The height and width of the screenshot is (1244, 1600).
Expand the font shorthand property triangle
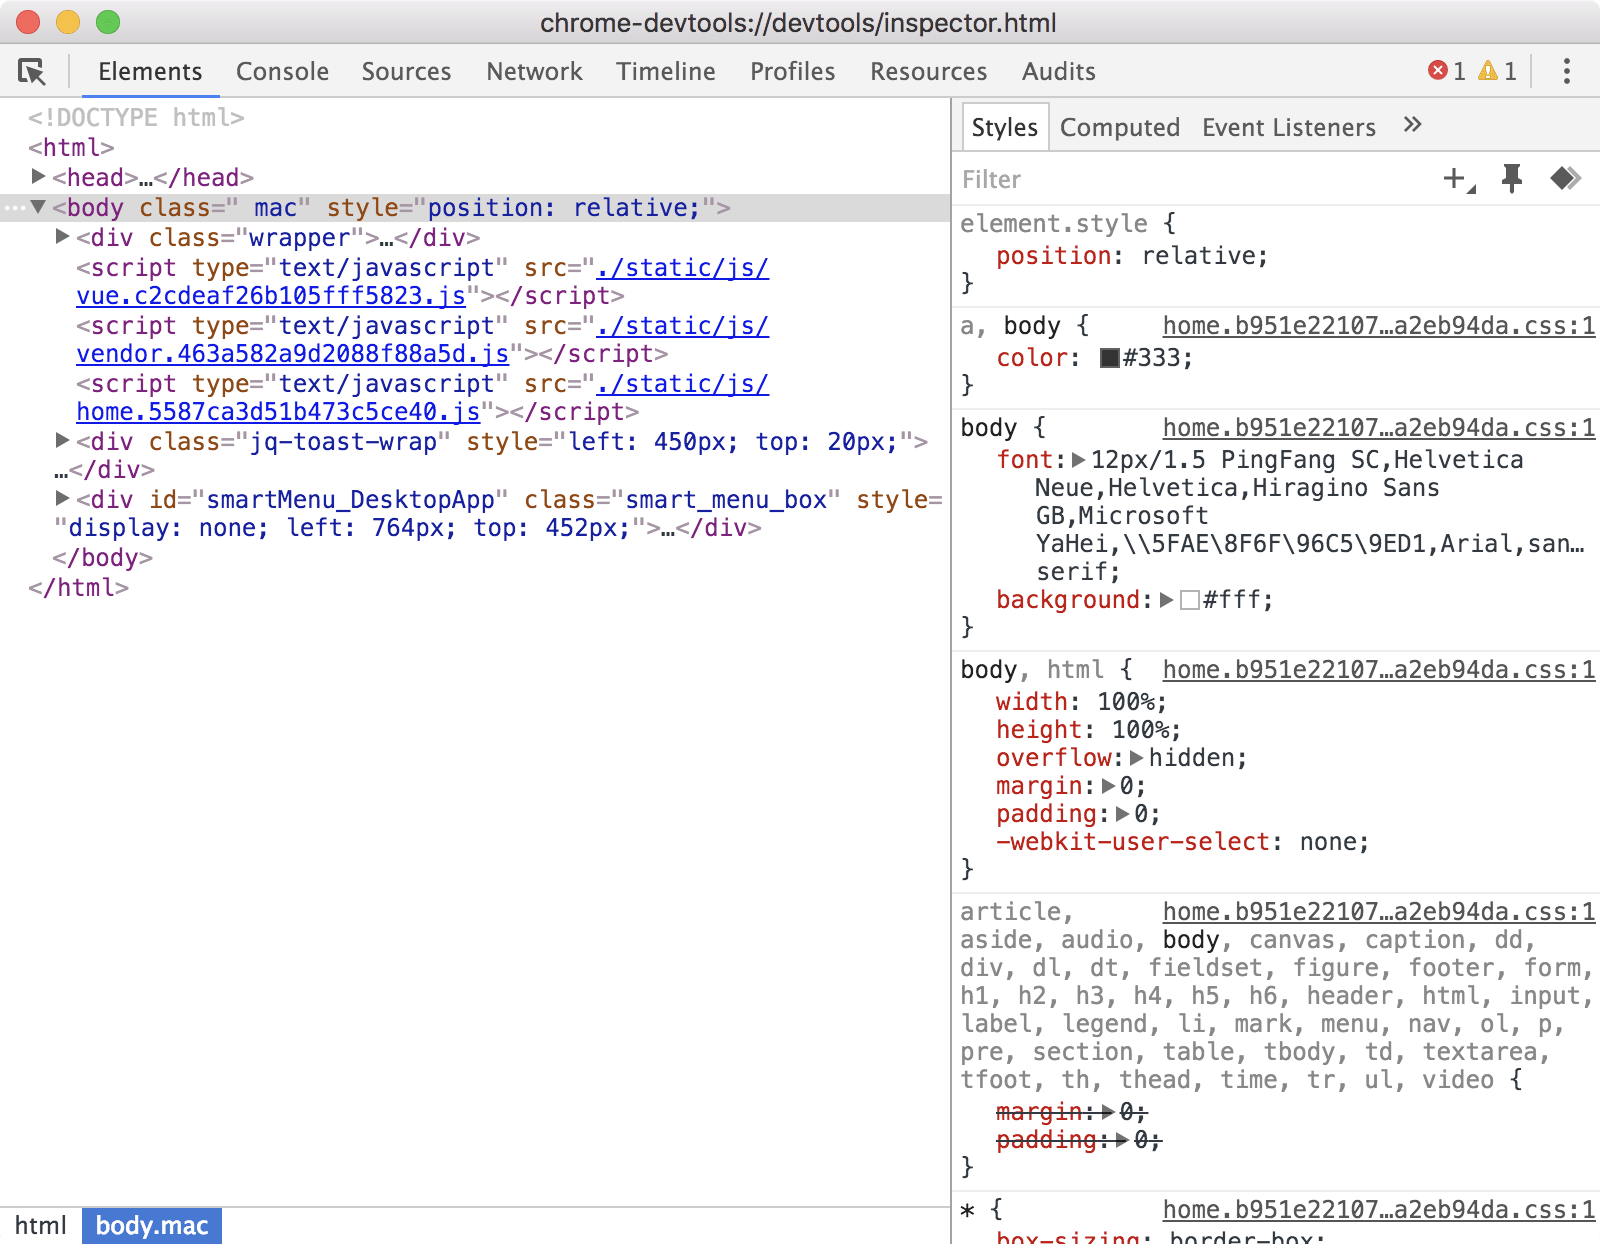click(x=1078, y=460)
